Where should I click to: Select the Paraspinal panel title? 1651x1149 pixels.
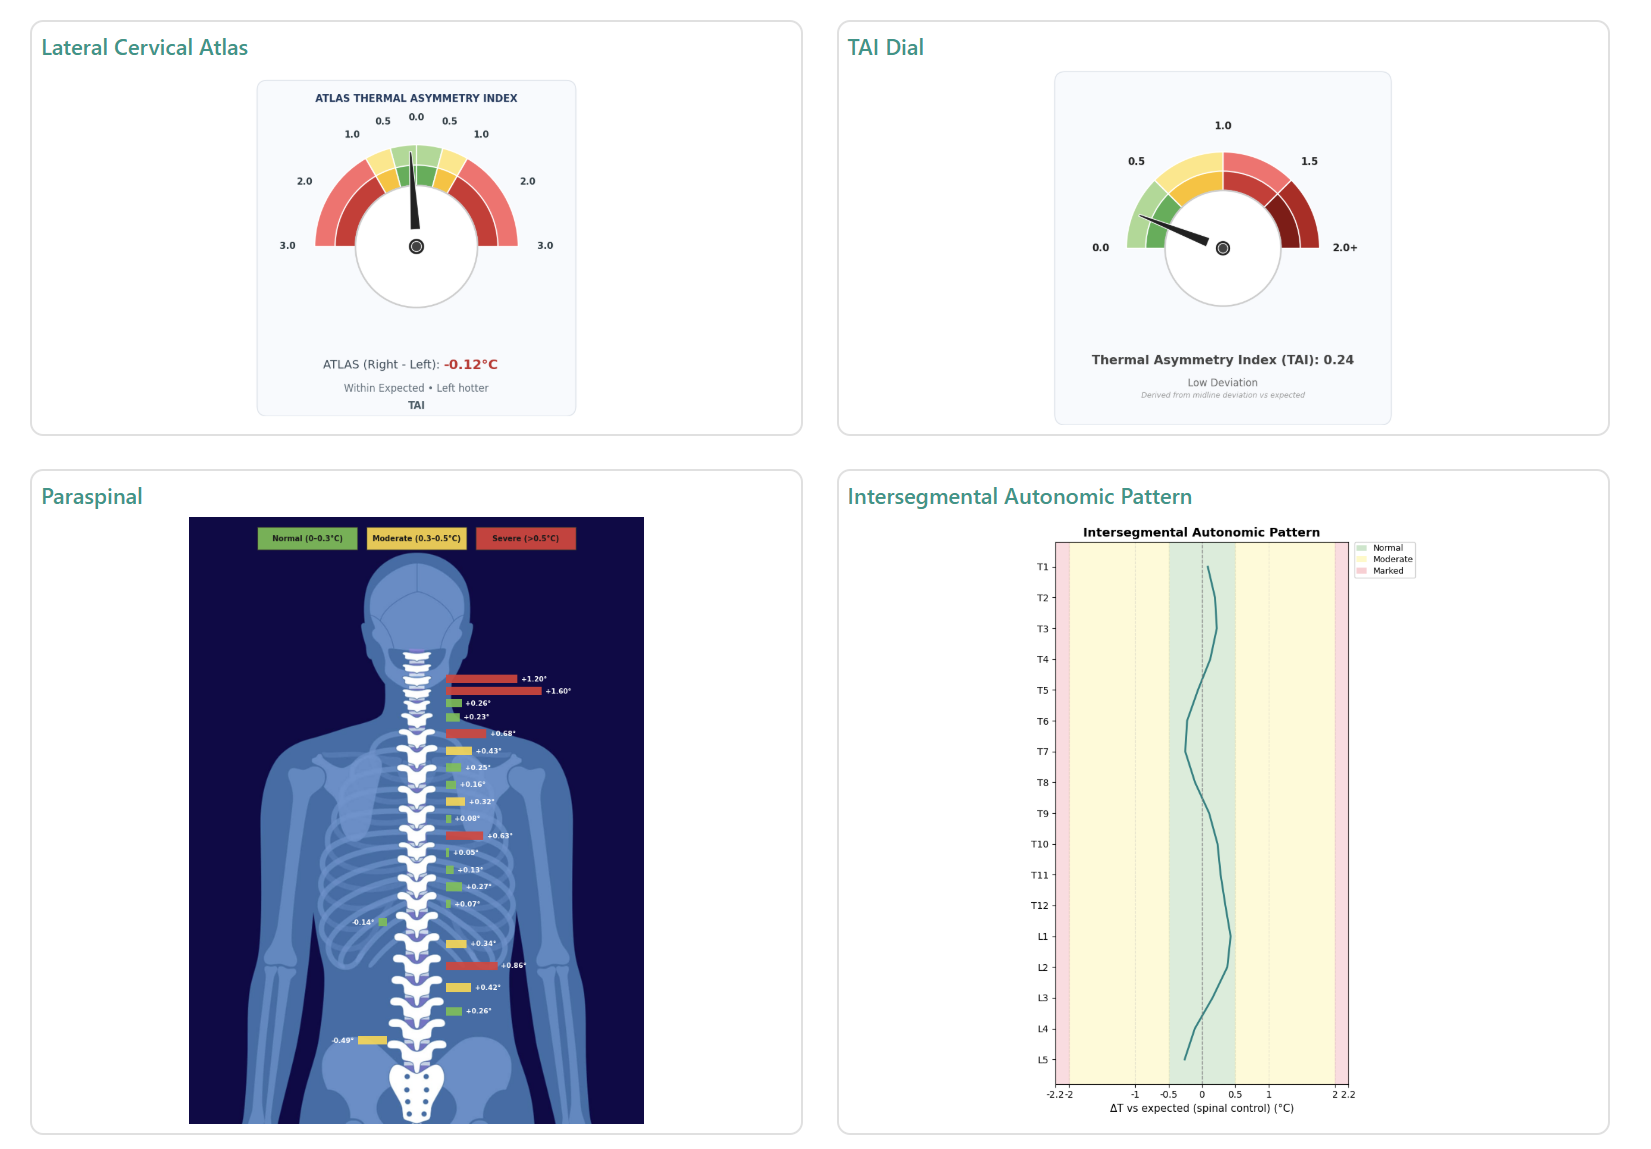(92, 497)
